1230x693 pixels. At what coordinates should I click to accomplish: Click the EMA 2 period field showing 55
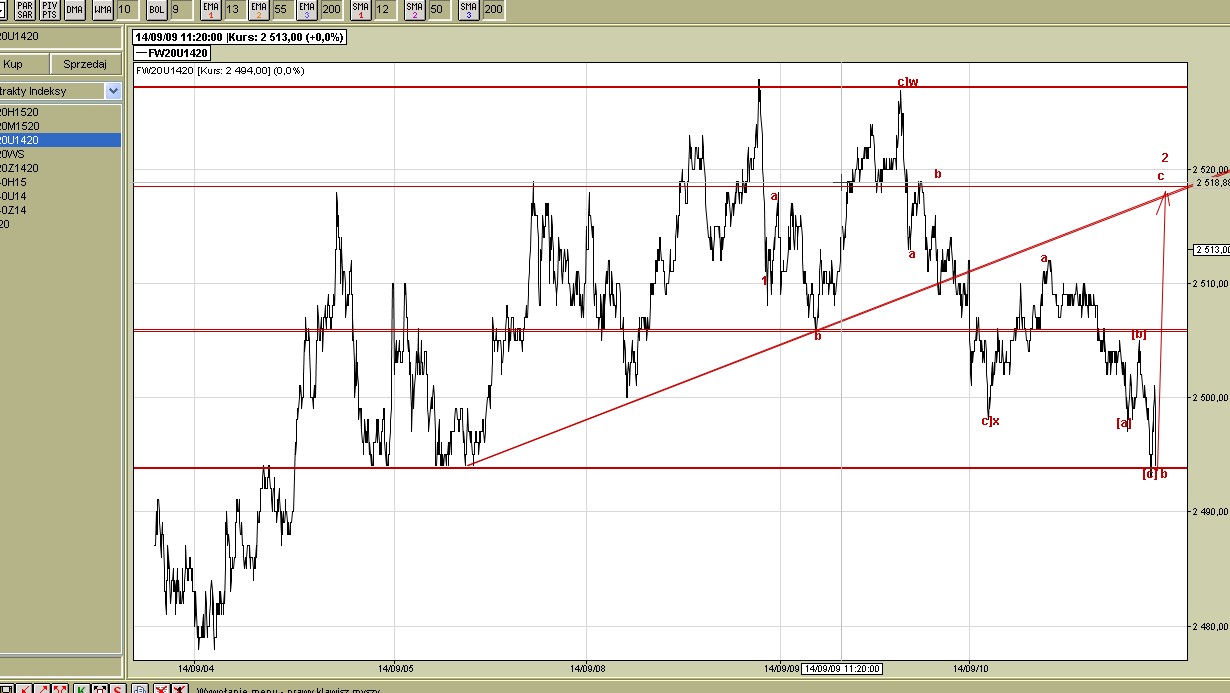point(283,9)
